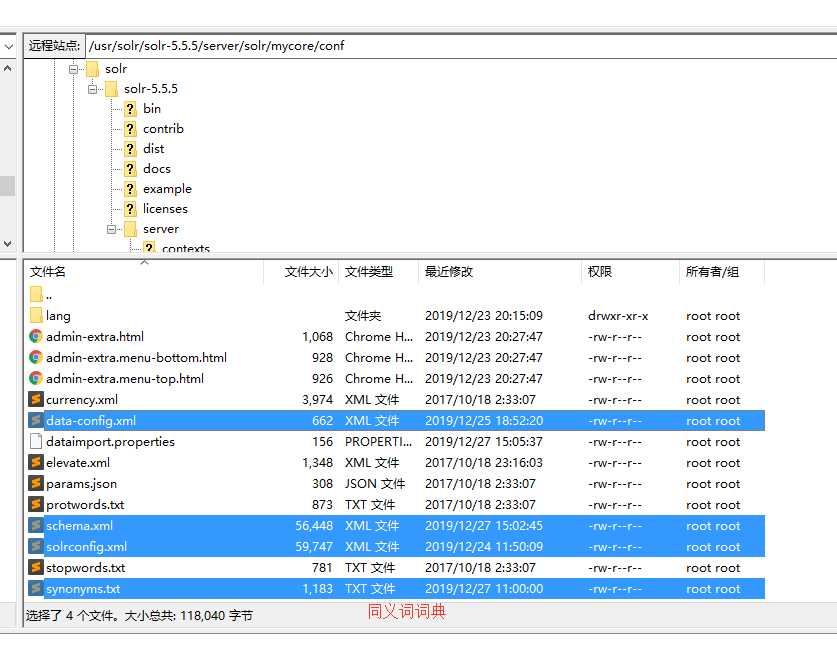Screen dimensions: 837x666
Task: Click Sublime icon of elevate.xml
Action: click(36, 462)
